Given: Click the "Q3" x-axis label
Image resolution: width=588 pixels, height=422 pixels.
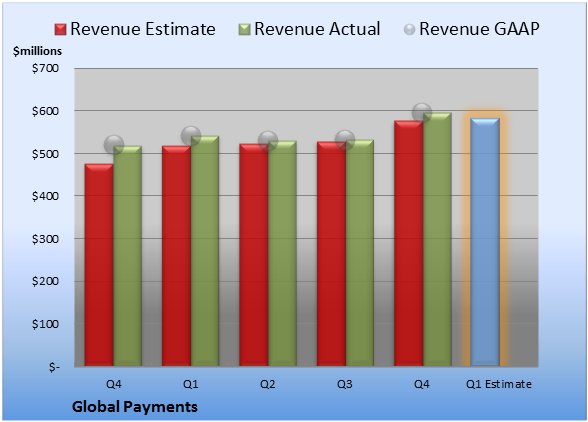Looking at the screenshot, I should [345, 384].
